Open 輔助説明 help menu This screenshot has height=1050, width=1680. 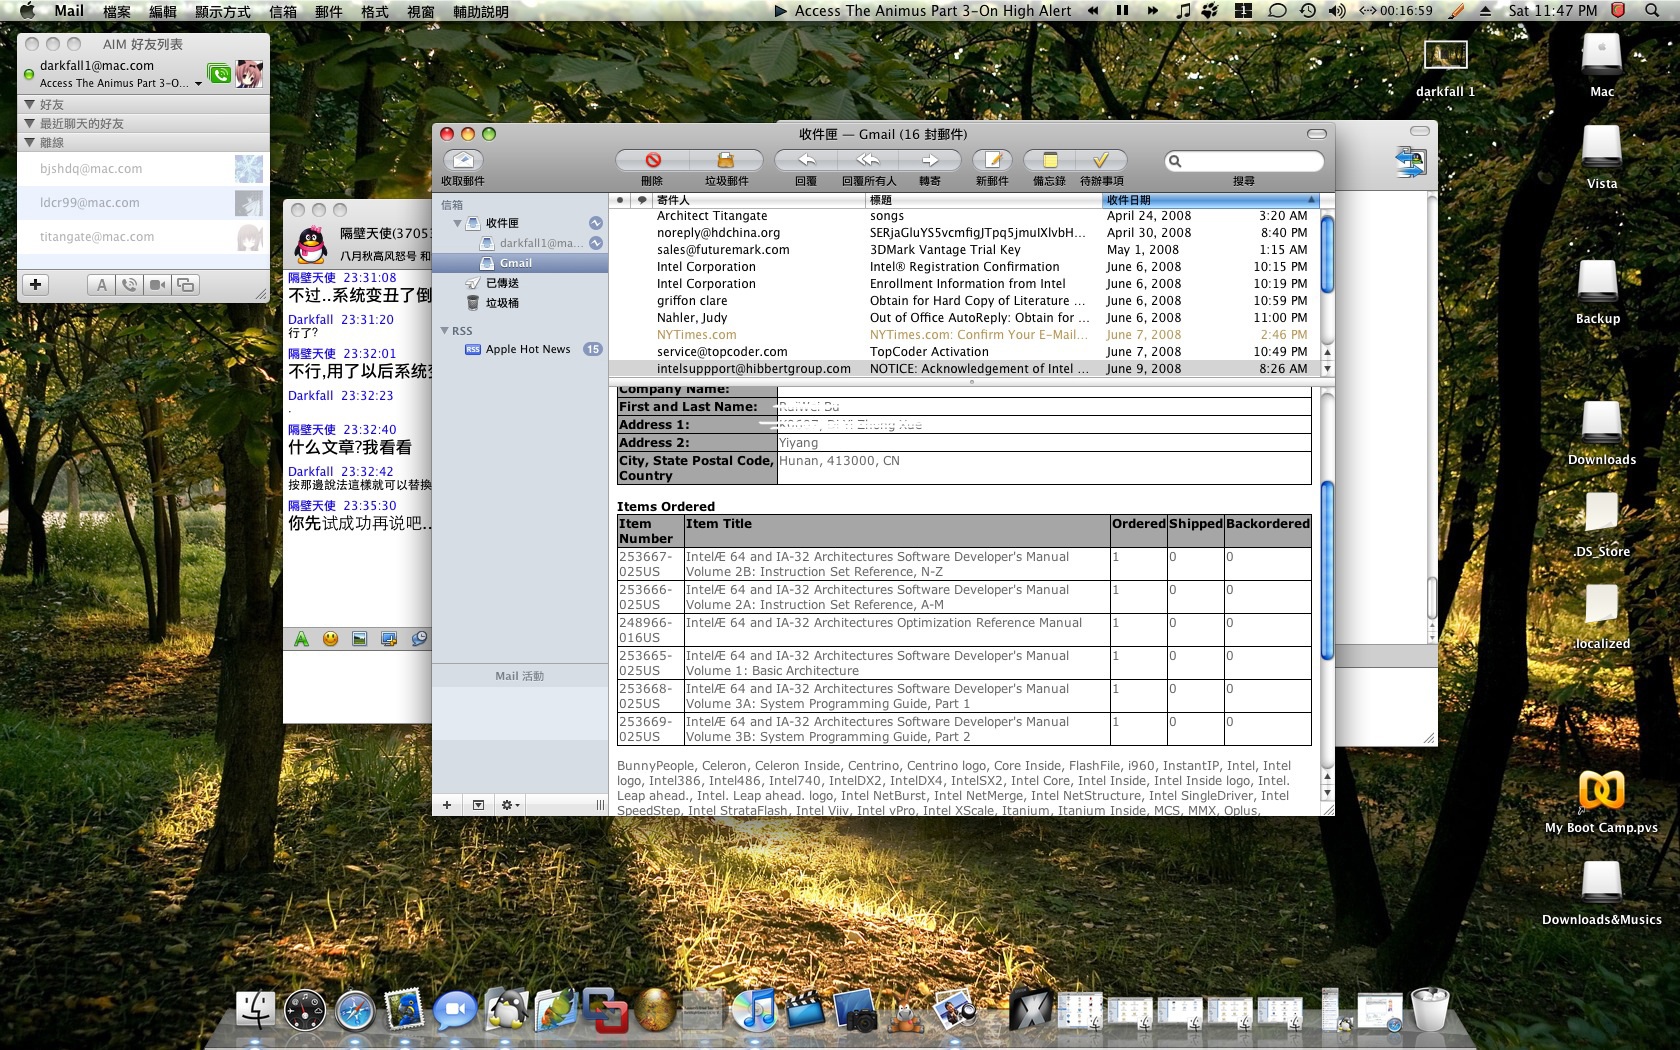tap(481, 11)
